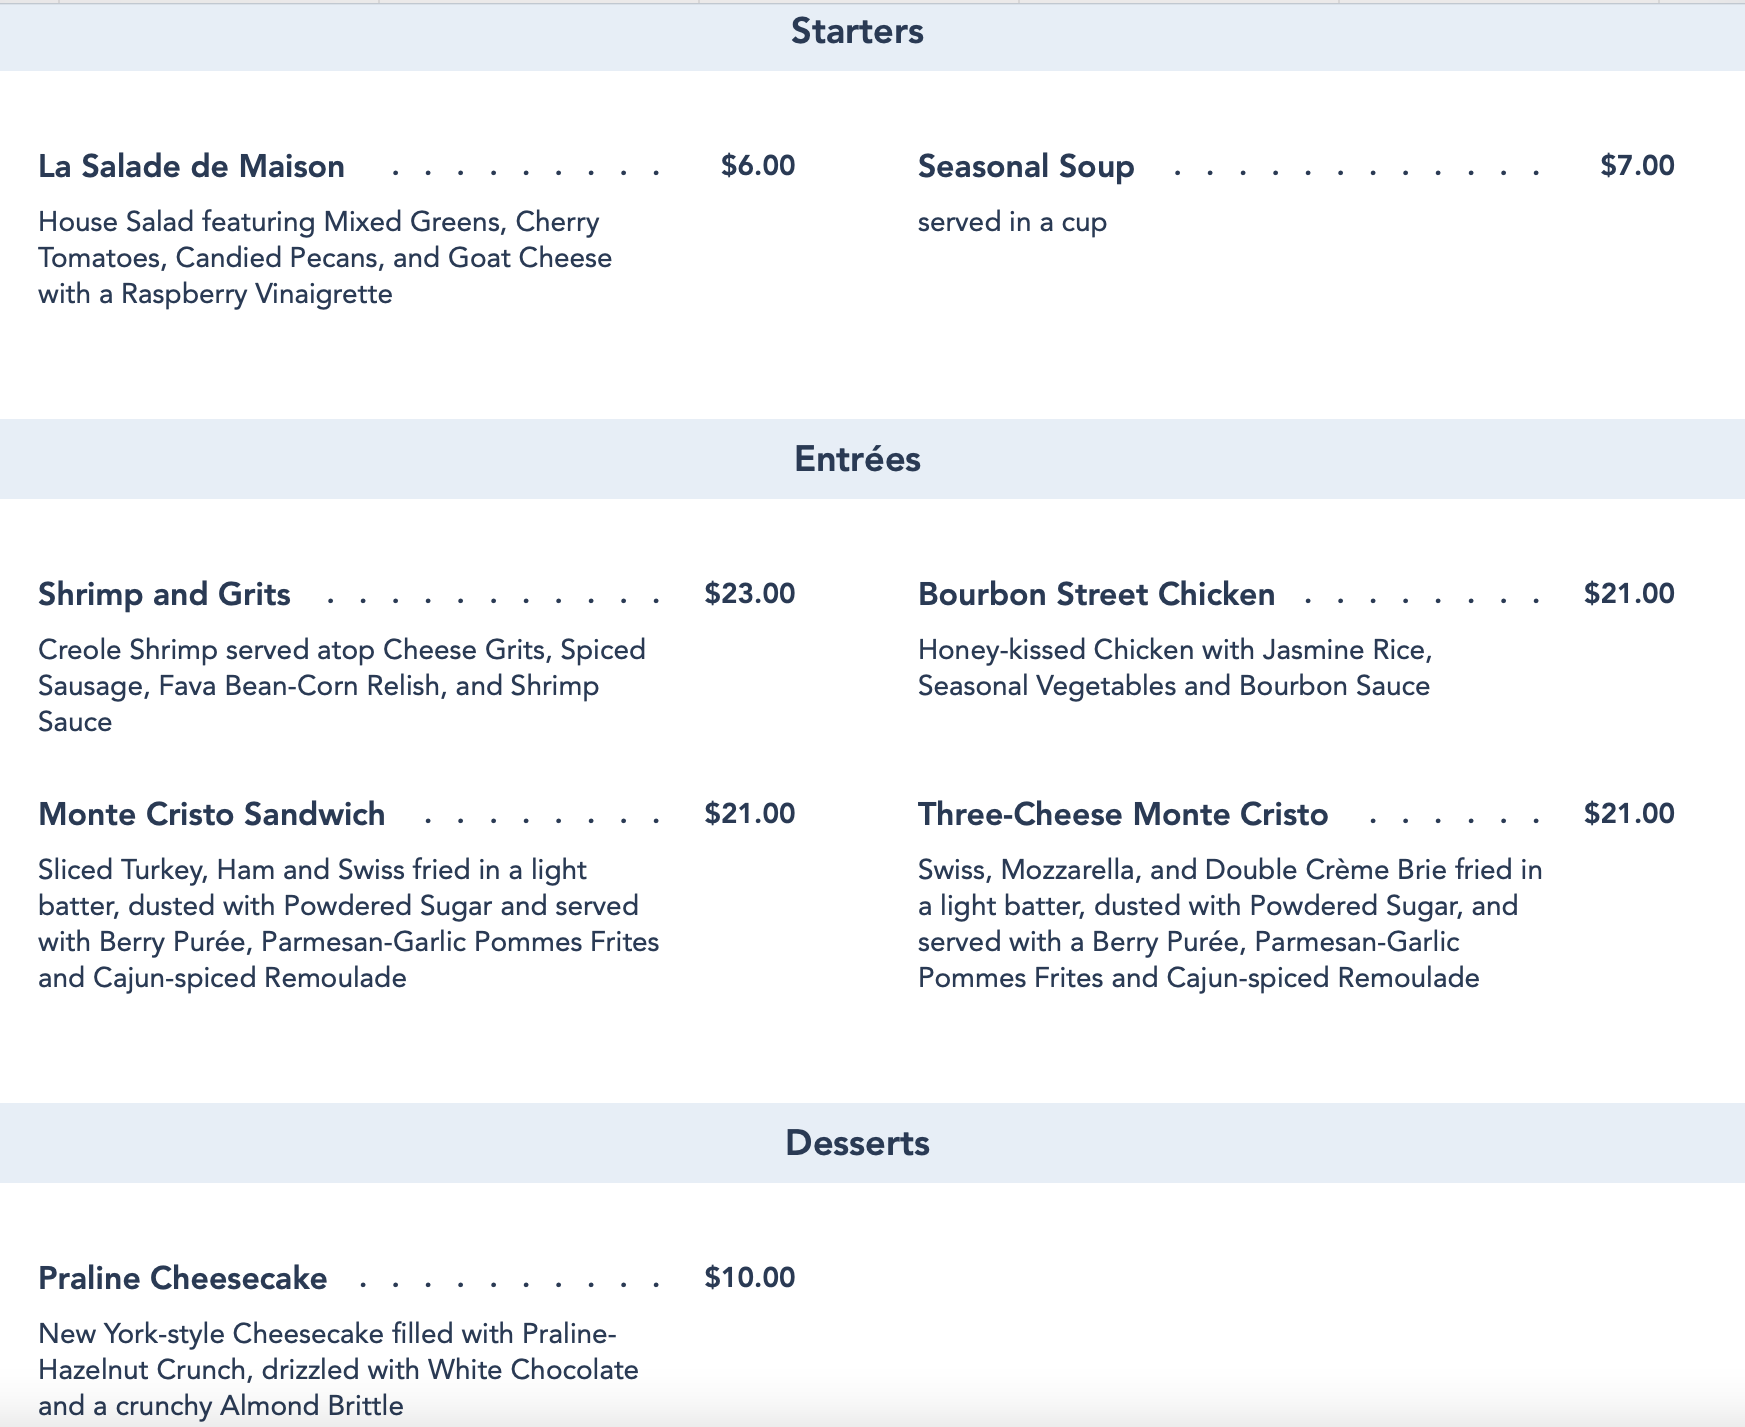Click the "served in a cup" description
This screenshot has height=1427, width=1745.
coord(1012,222)
